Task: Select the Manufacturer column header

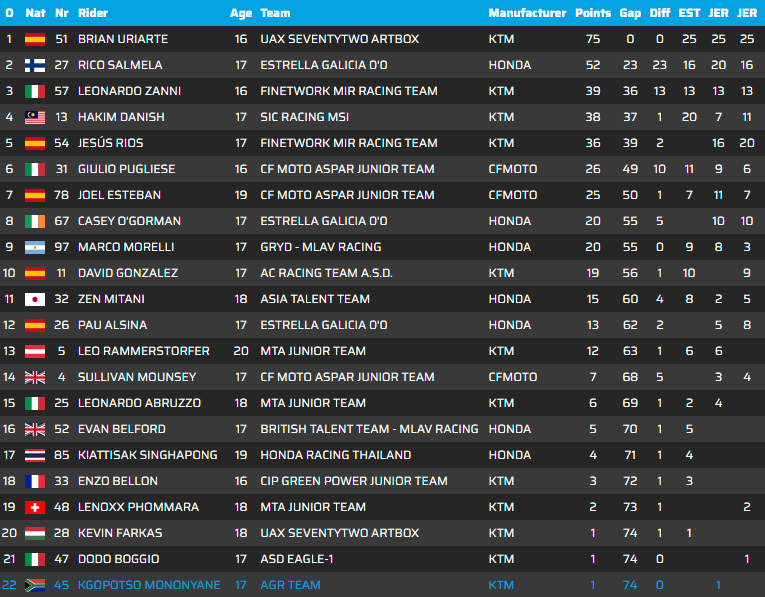Action: coord(527,13)
